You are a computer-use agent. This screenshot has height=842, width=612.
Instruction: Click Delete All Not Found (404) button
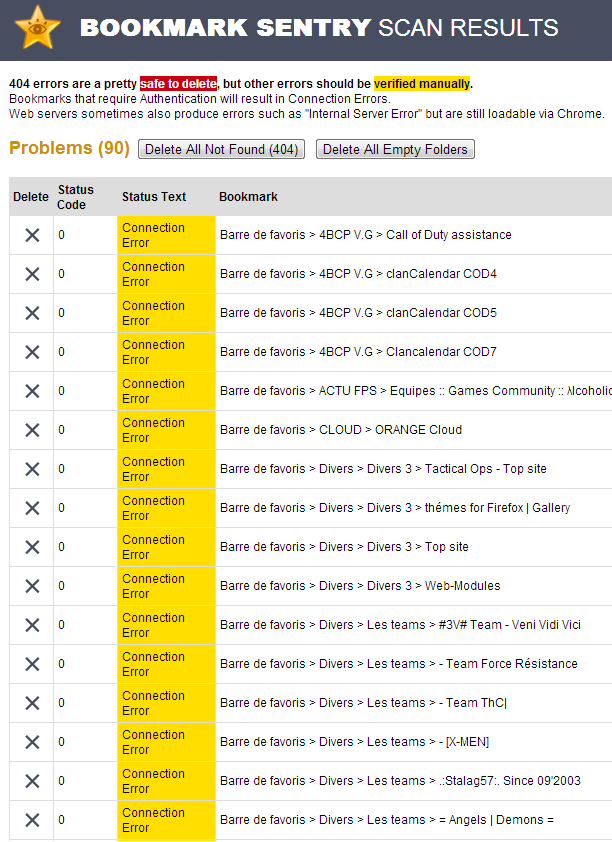[x=221, y=149]
